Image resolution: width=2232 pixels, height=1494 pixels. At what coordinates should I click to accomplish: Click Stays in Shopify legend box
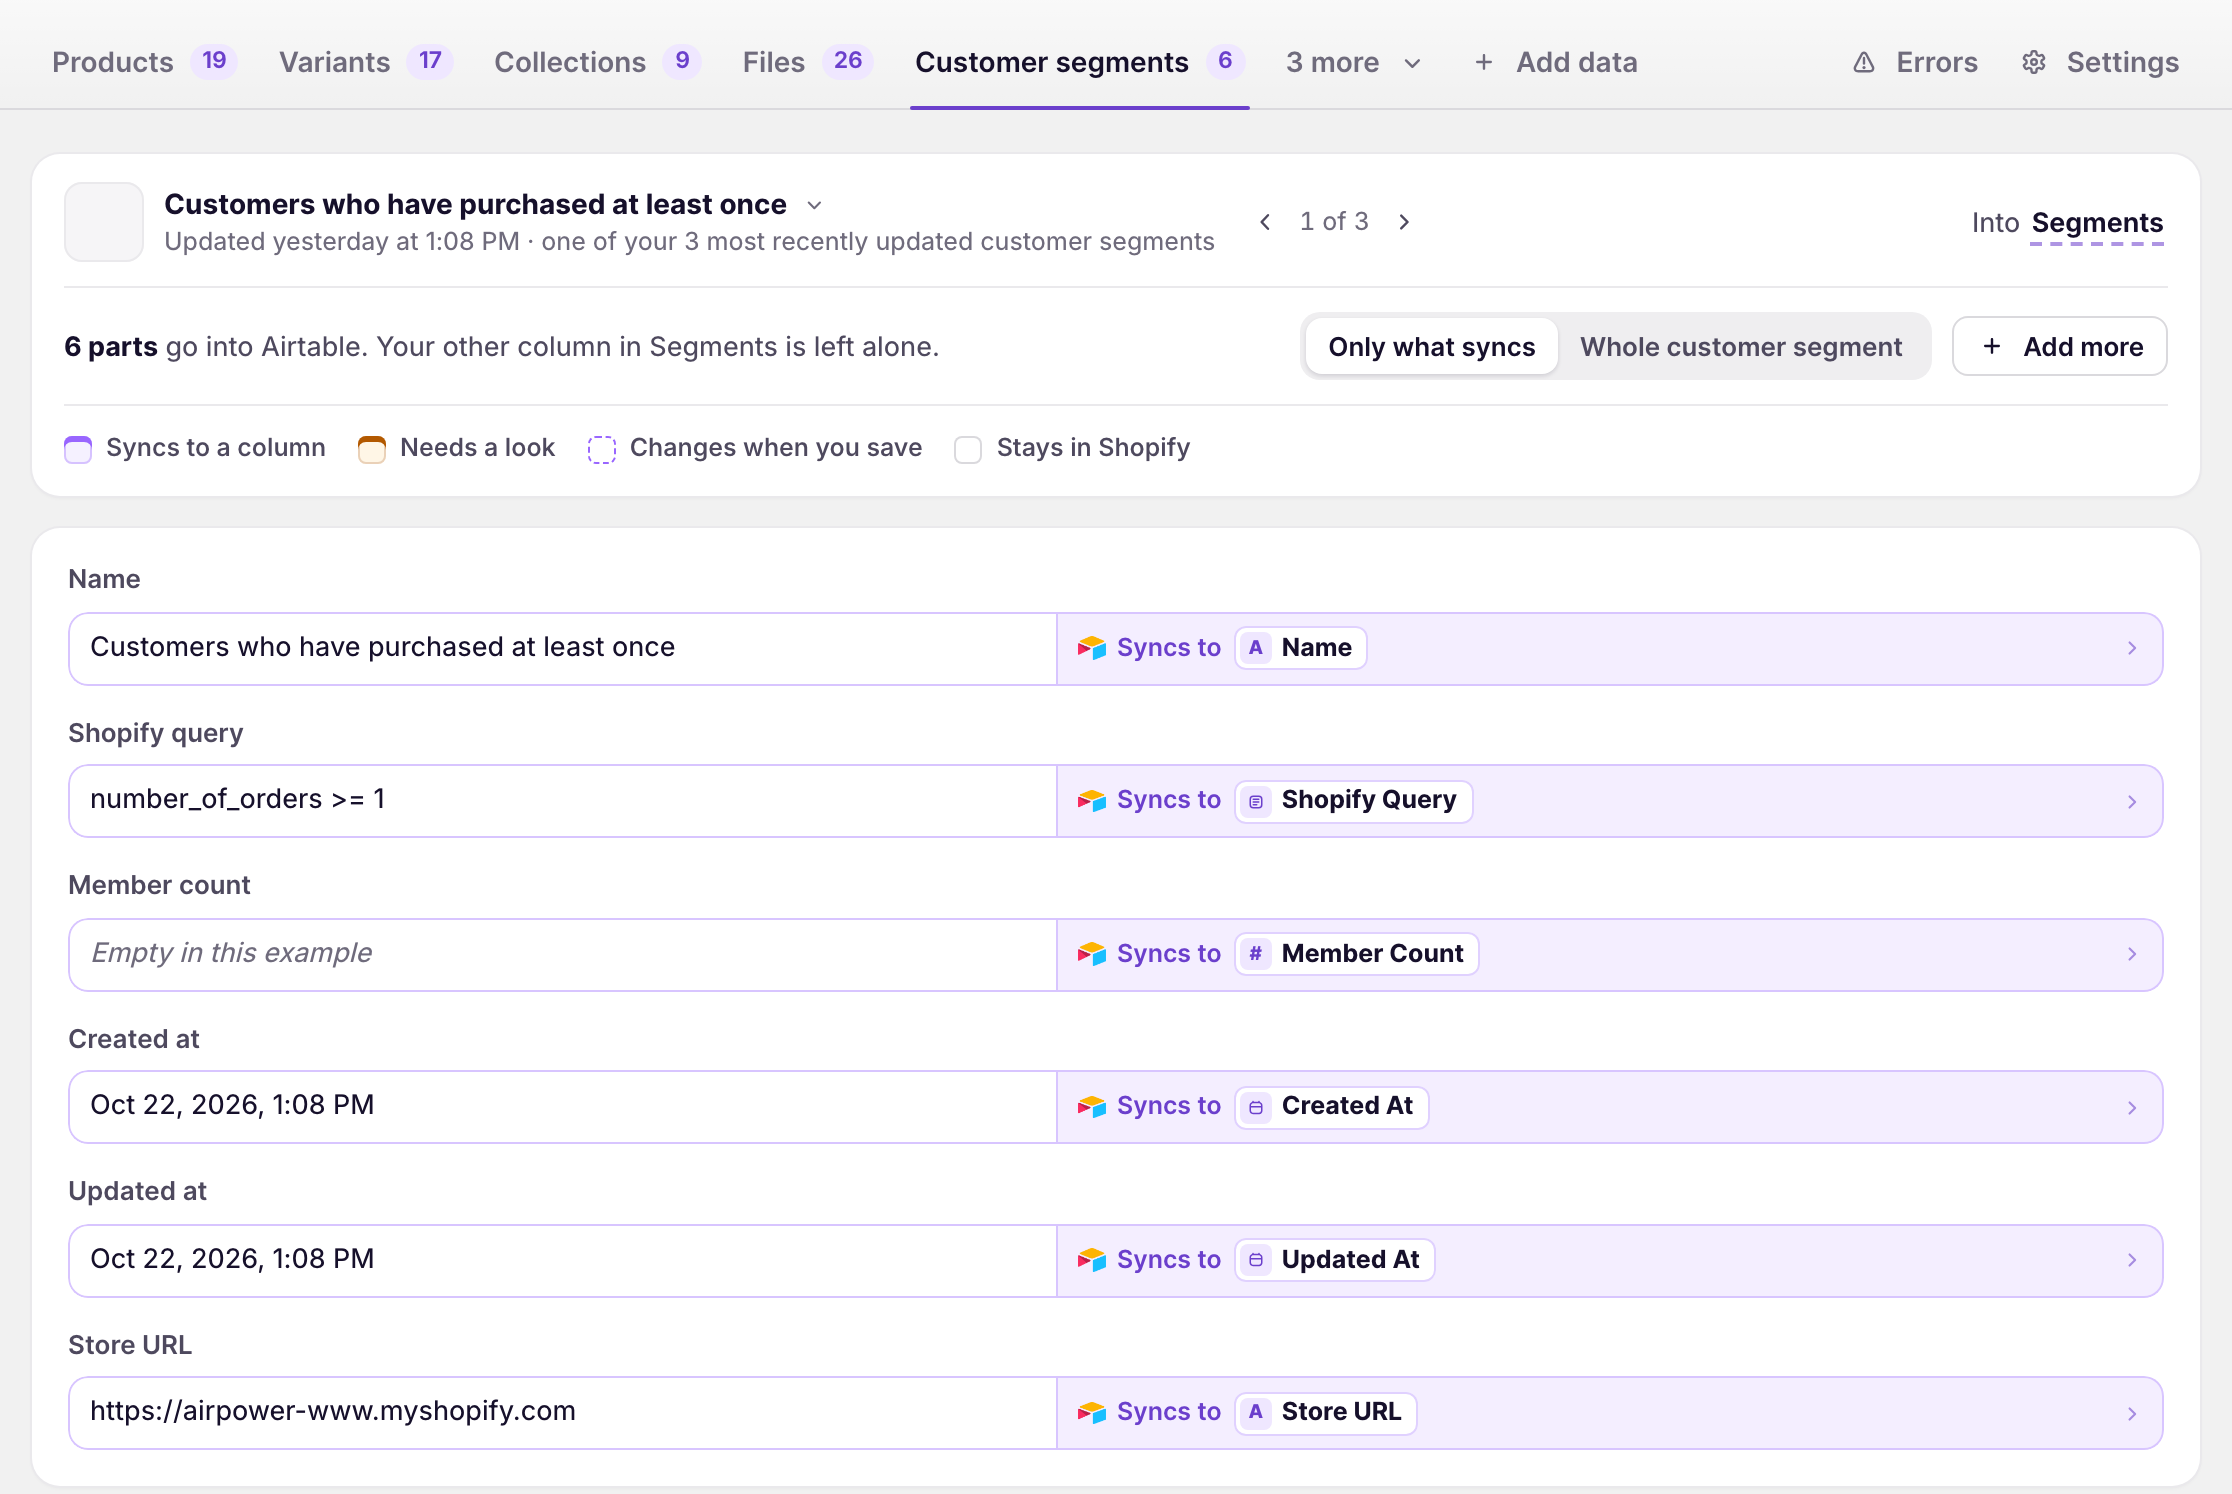coord(968,449)
